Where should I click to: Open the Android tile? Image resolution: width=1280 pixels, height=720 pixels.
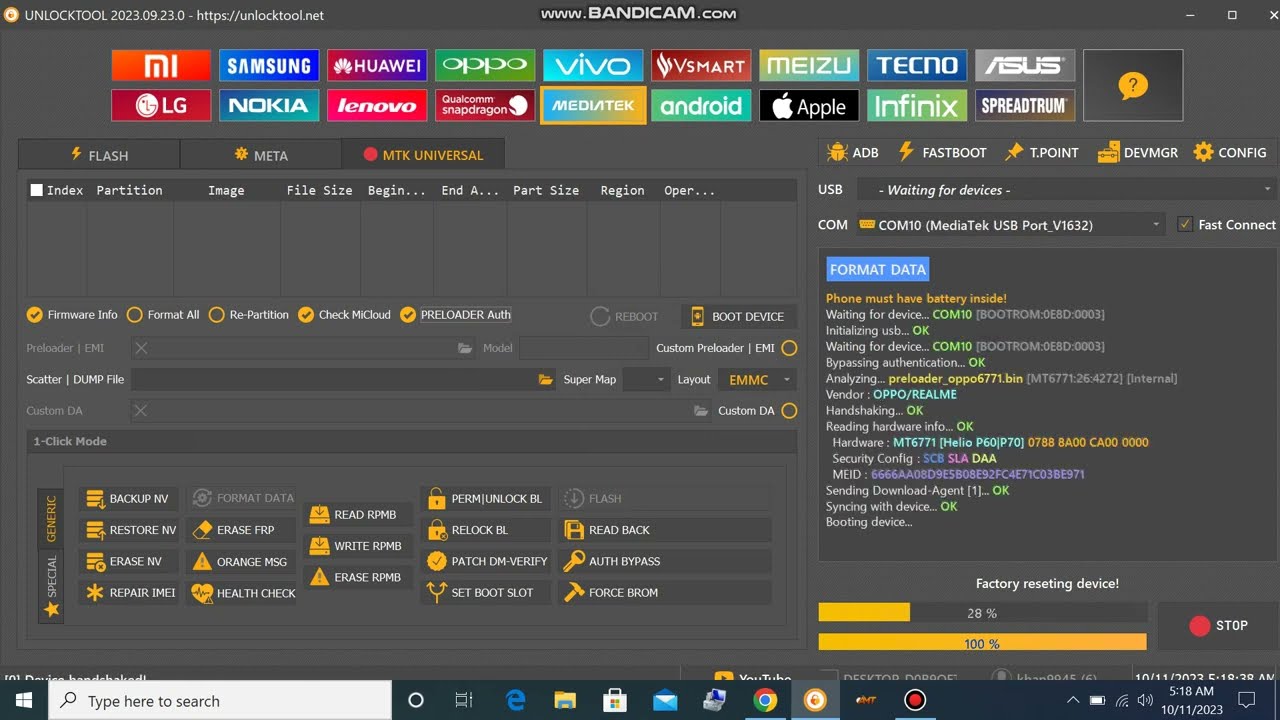click(701, 105)
